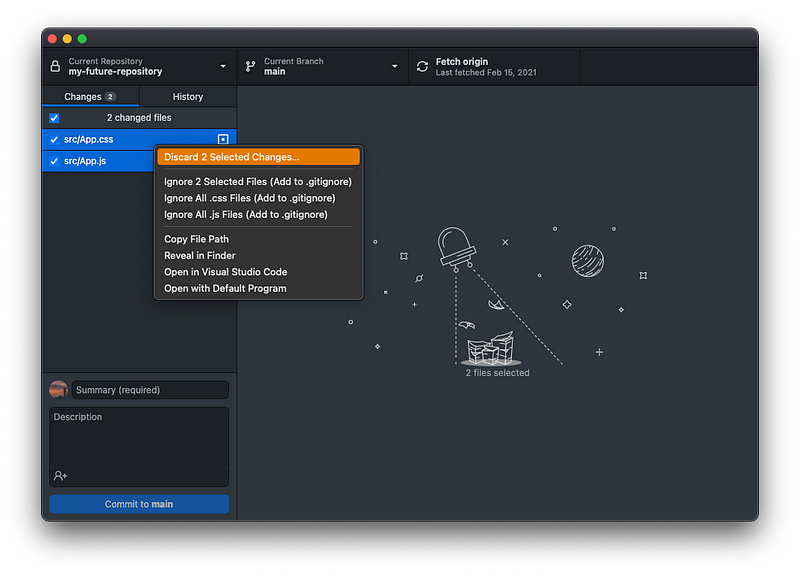This screenshot has width=800, height=576.
Task: Toggle the select-all changed files checkbox
Action: [54, 118]
